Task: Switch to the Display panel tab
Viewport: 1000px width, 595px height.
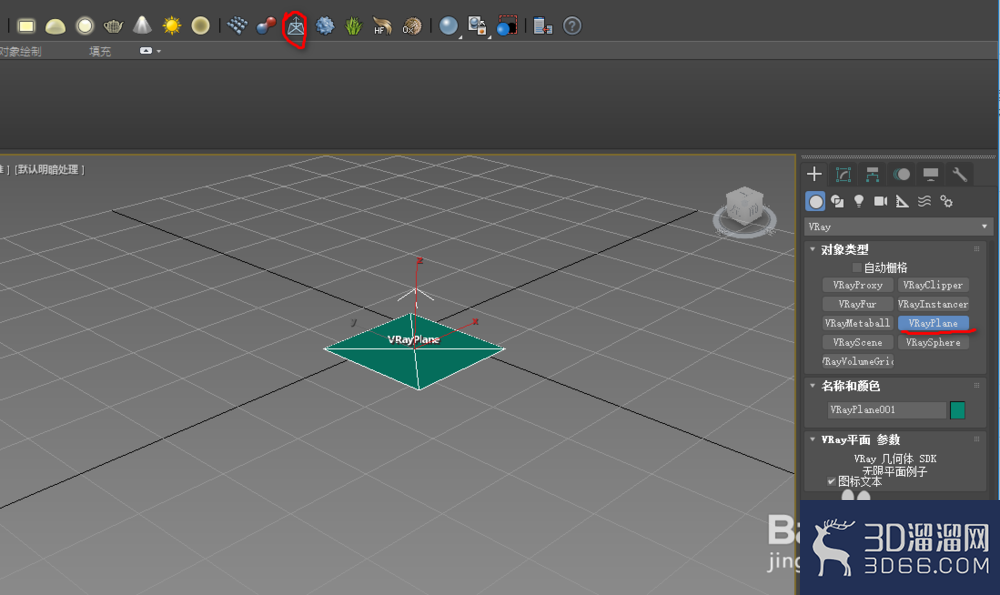Action: (x=930, y=173)
